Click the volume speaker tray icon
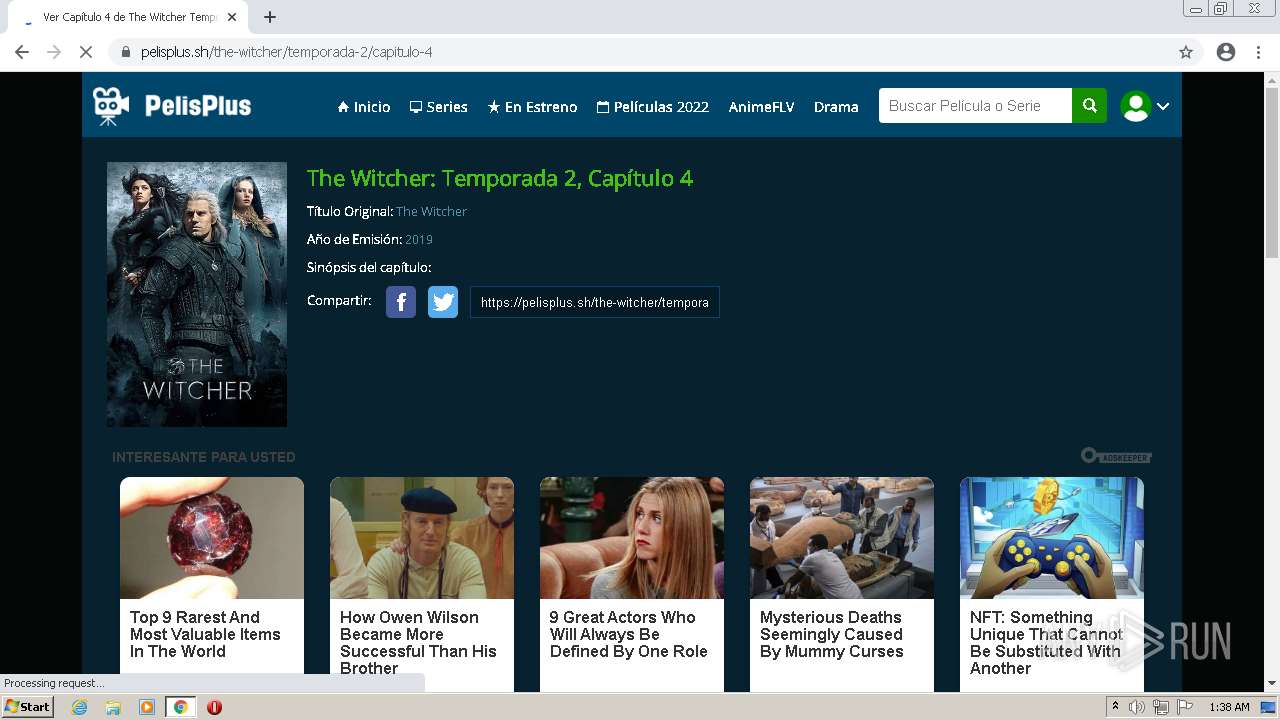Image resolution: width=1280 pixels, height=720 pixels. click(x=1137, y=707)
